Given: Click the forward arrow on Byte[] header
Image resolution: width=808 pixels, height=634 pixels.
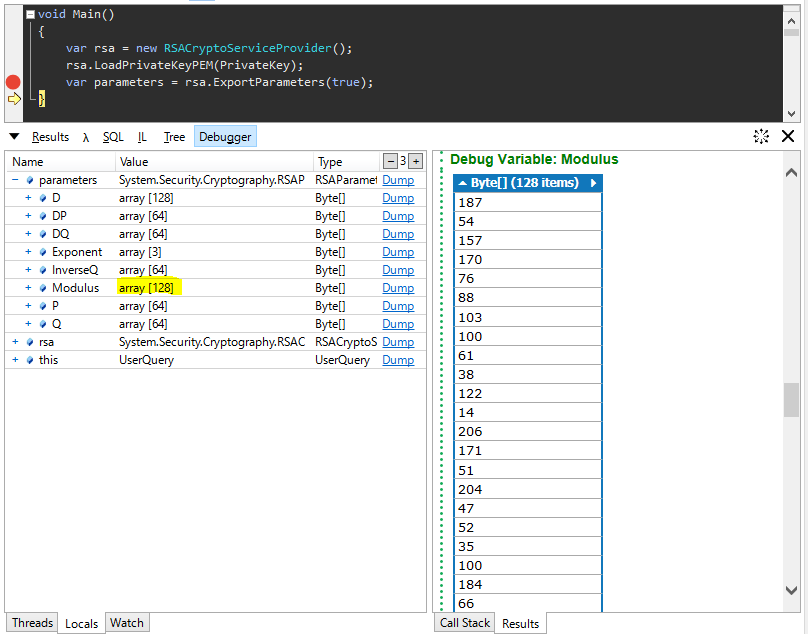Looking at the screenshot, I should tap(594, 182).
